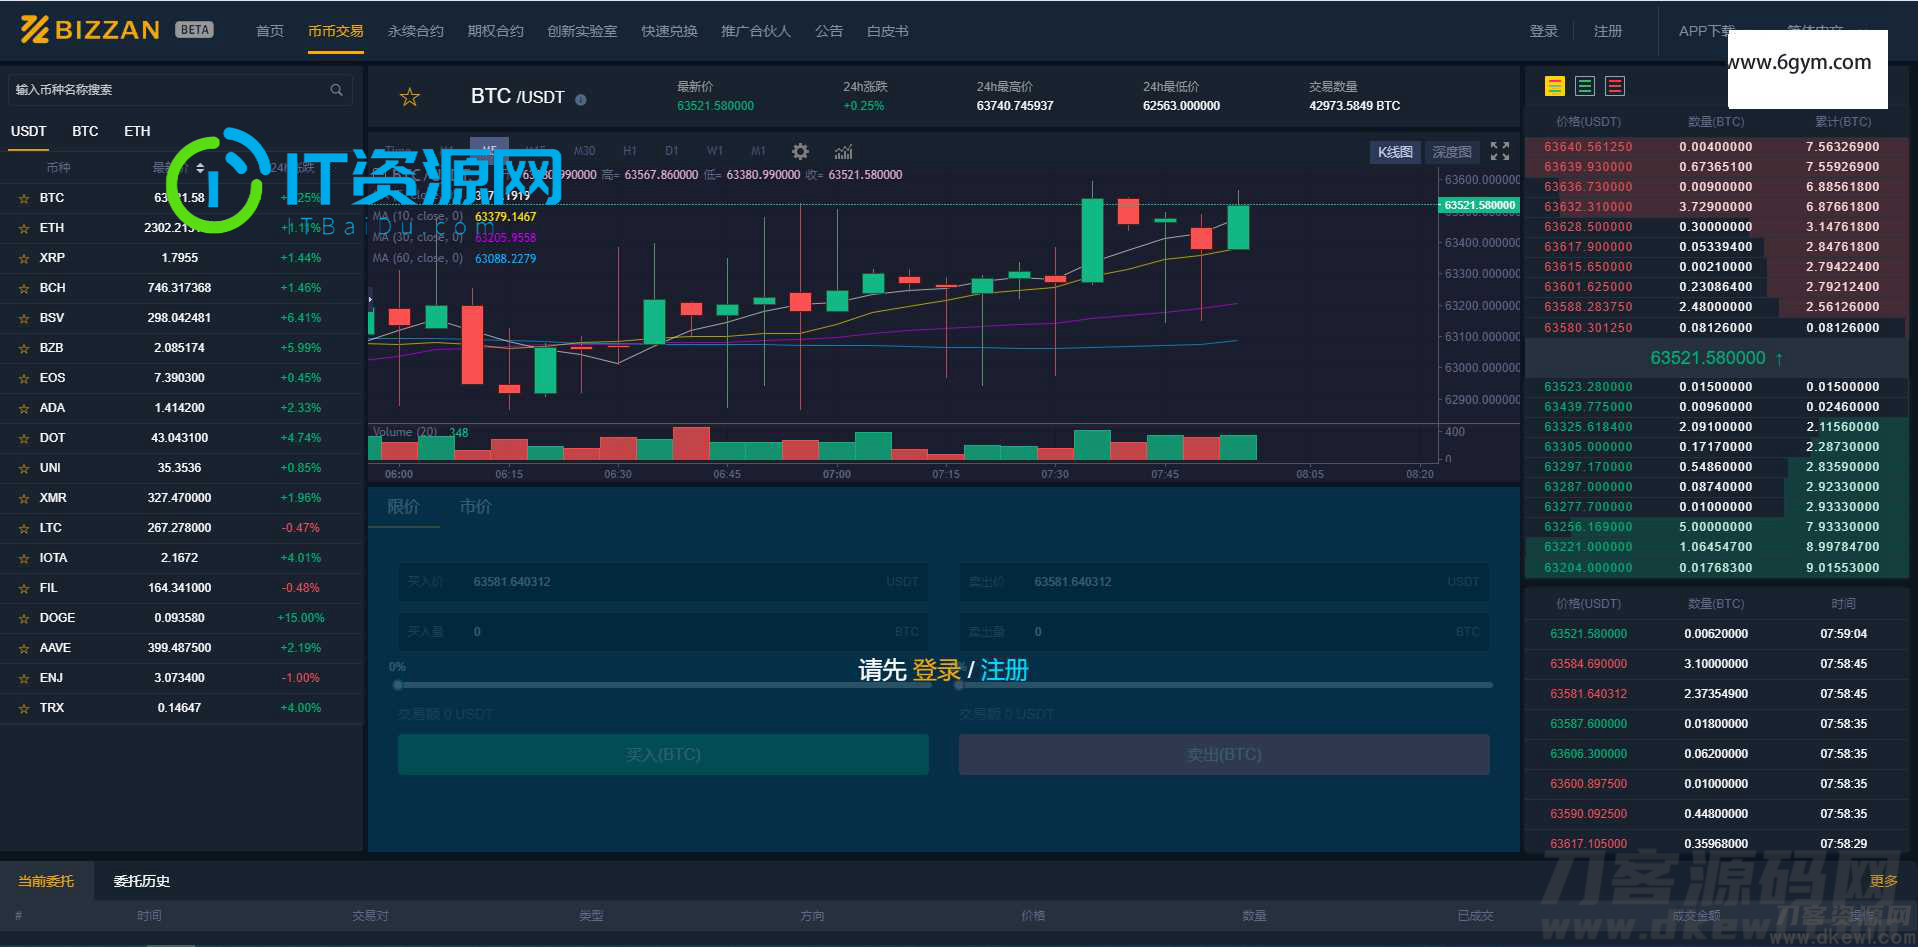Click the yellow 登录 link over the trade form
The height and width of the screenshot is (947, 1918).
pyautogui.click(x=937, y=670)
